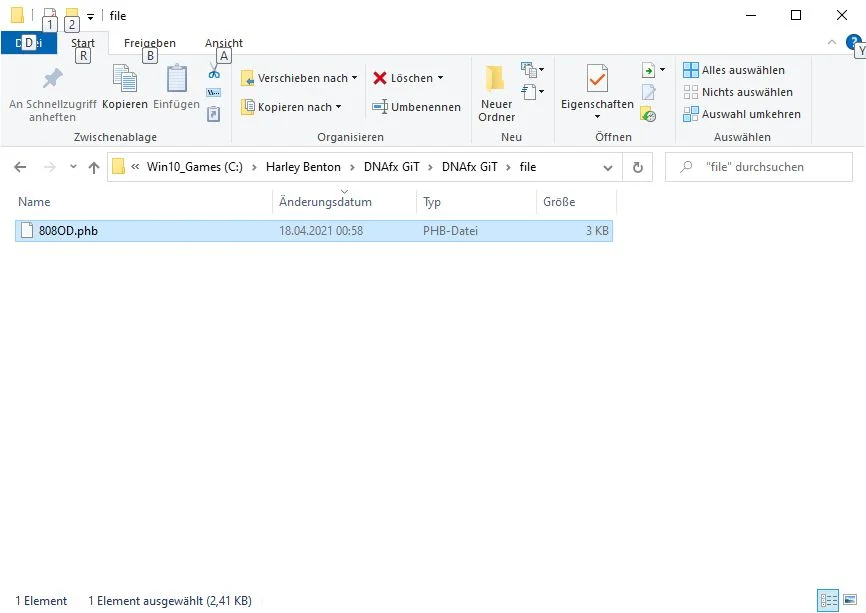Sort by the Name column header
This screenshot has height=613, width=866.
pos(144,202)
